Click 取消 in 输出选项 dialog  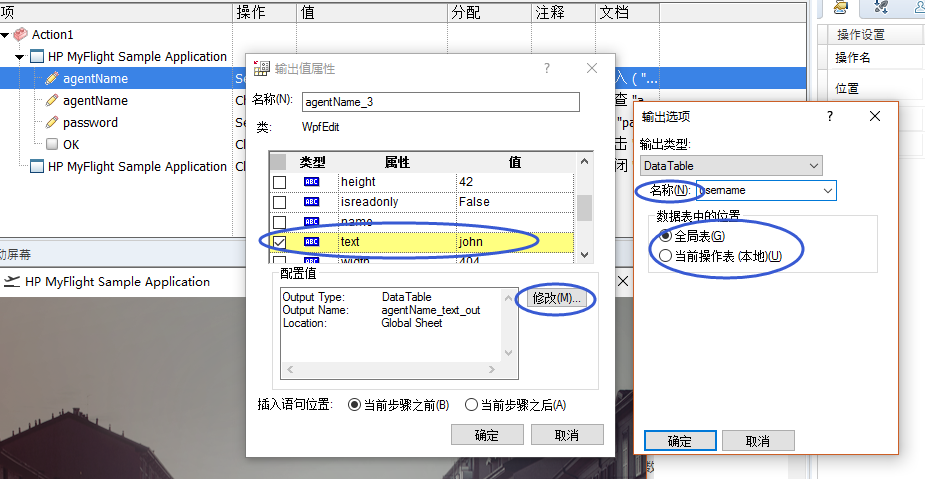click(x=758, y=441)
